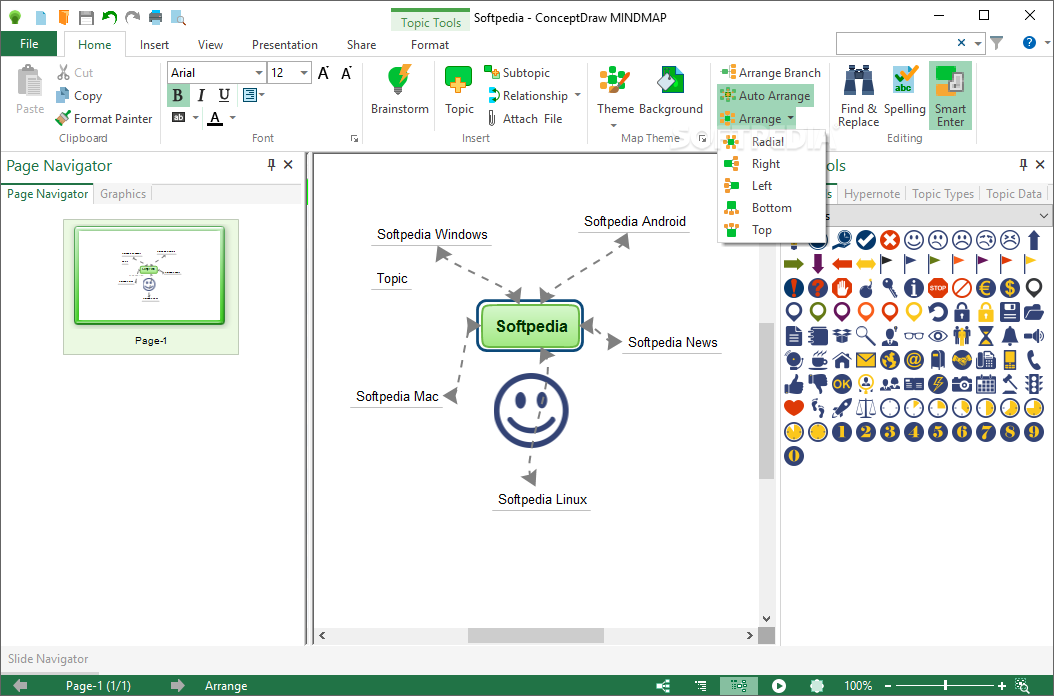Add a Subtopic
1054x696 pixels.
click(x=517, y=73)
